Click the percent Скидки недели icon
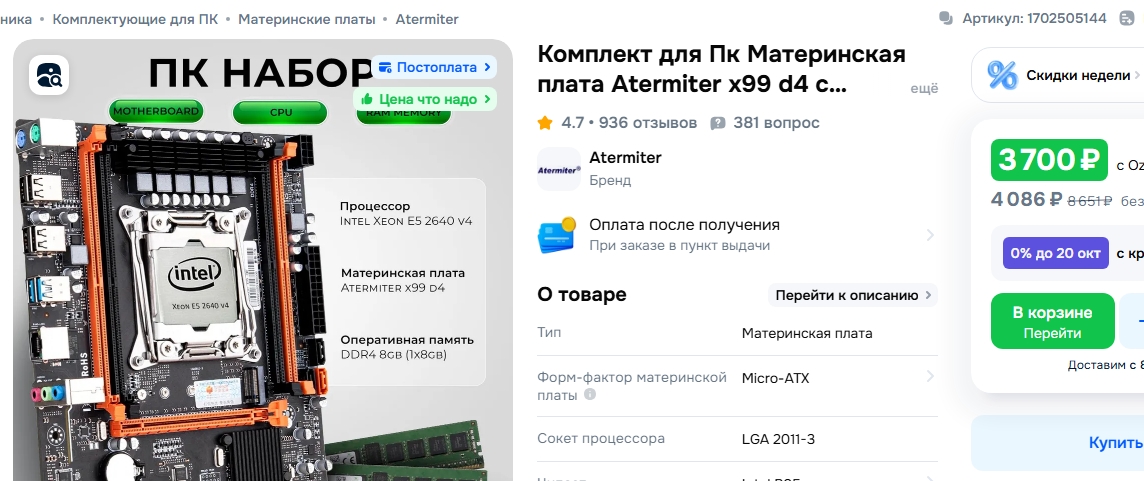Screen dimensions: 1144x481 [1002, 75]
